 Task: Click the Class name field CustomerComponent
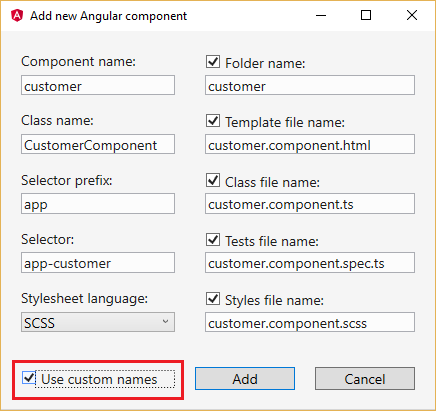98,144
